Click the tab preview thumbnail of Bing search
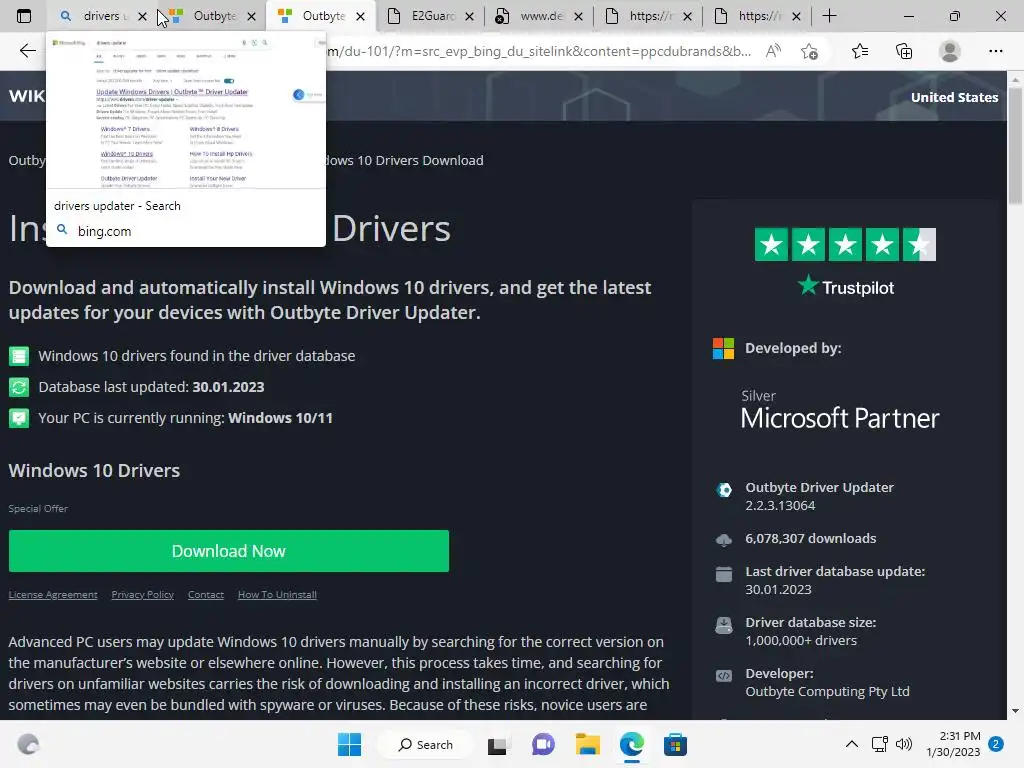This screenshot has width=1024, height=768. (186, 112)
